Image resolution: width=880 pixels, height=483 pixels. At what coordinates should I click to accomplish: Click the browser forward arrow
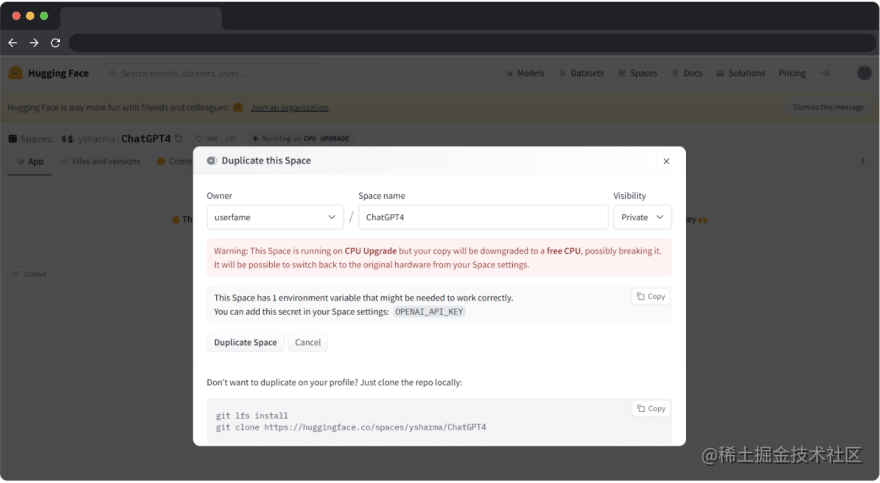tap(34, 43)
